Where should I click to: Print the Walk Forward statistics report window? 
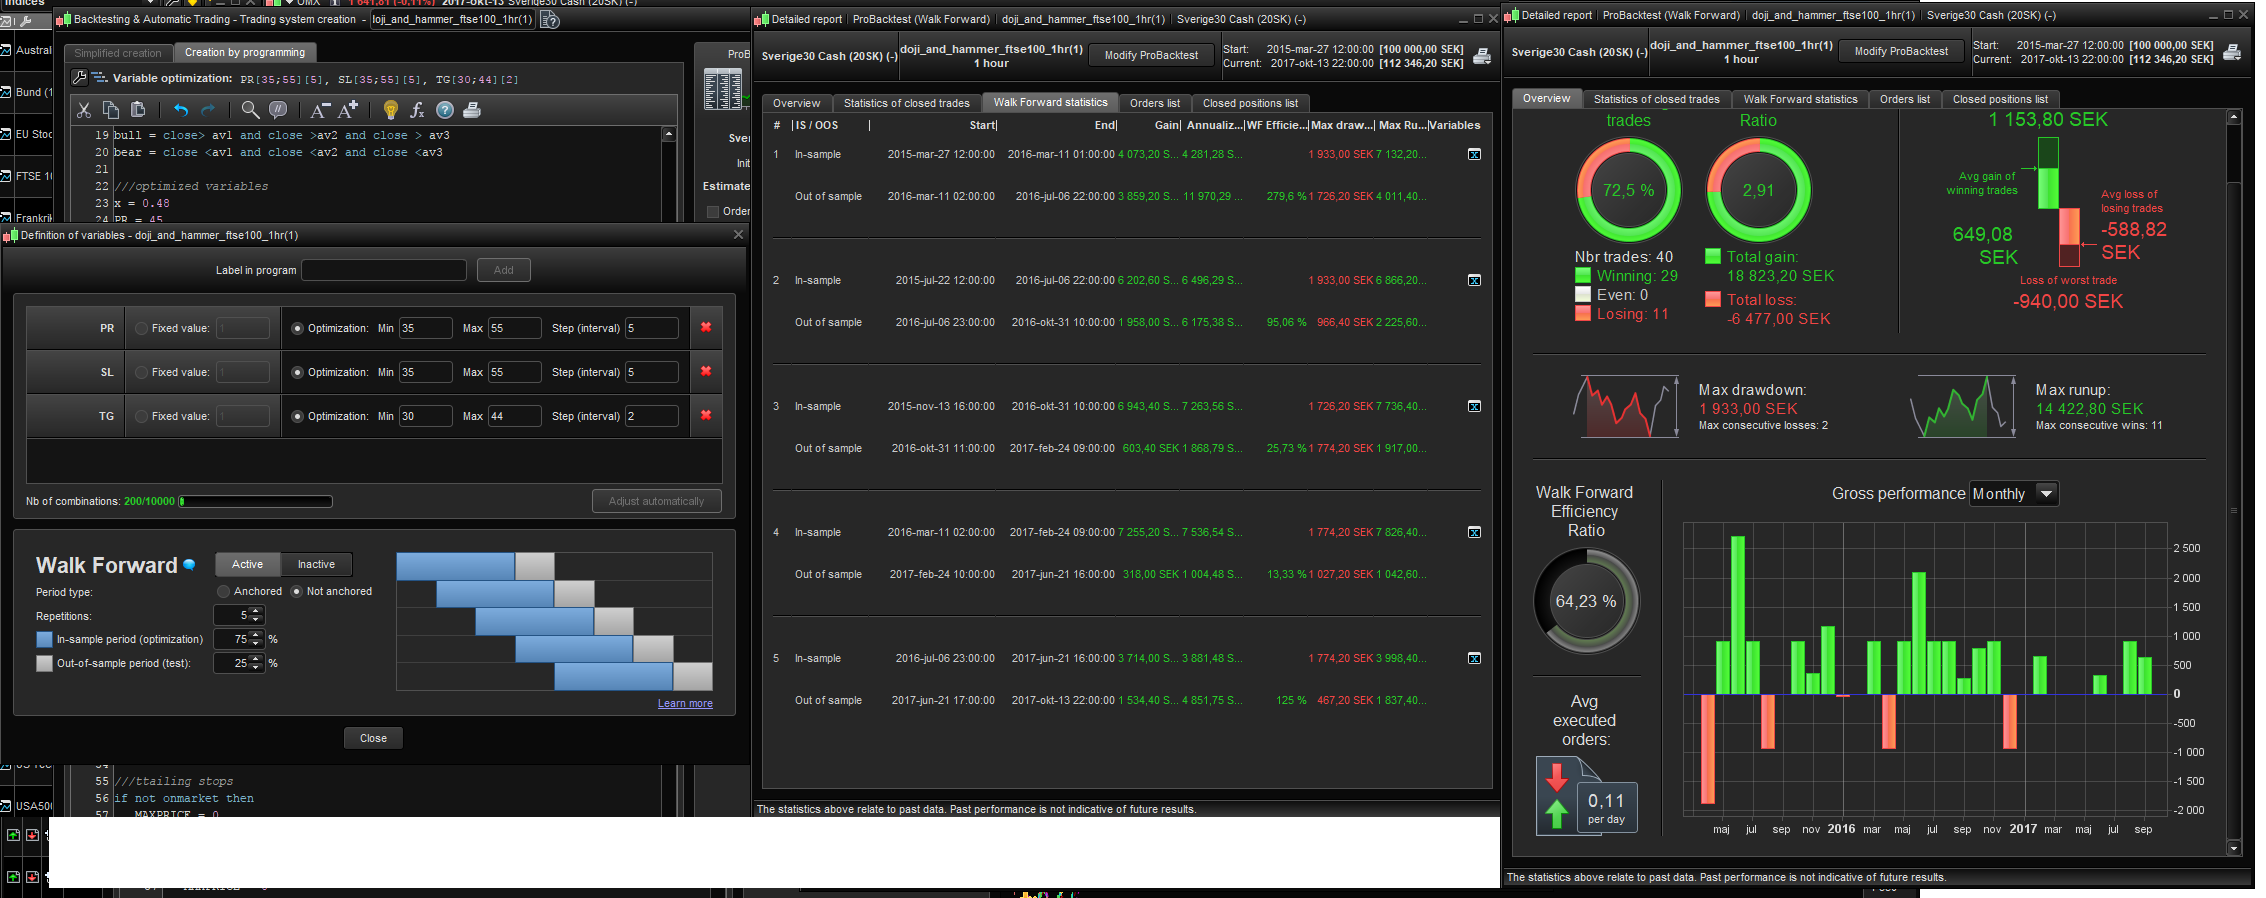(1482, 56)
